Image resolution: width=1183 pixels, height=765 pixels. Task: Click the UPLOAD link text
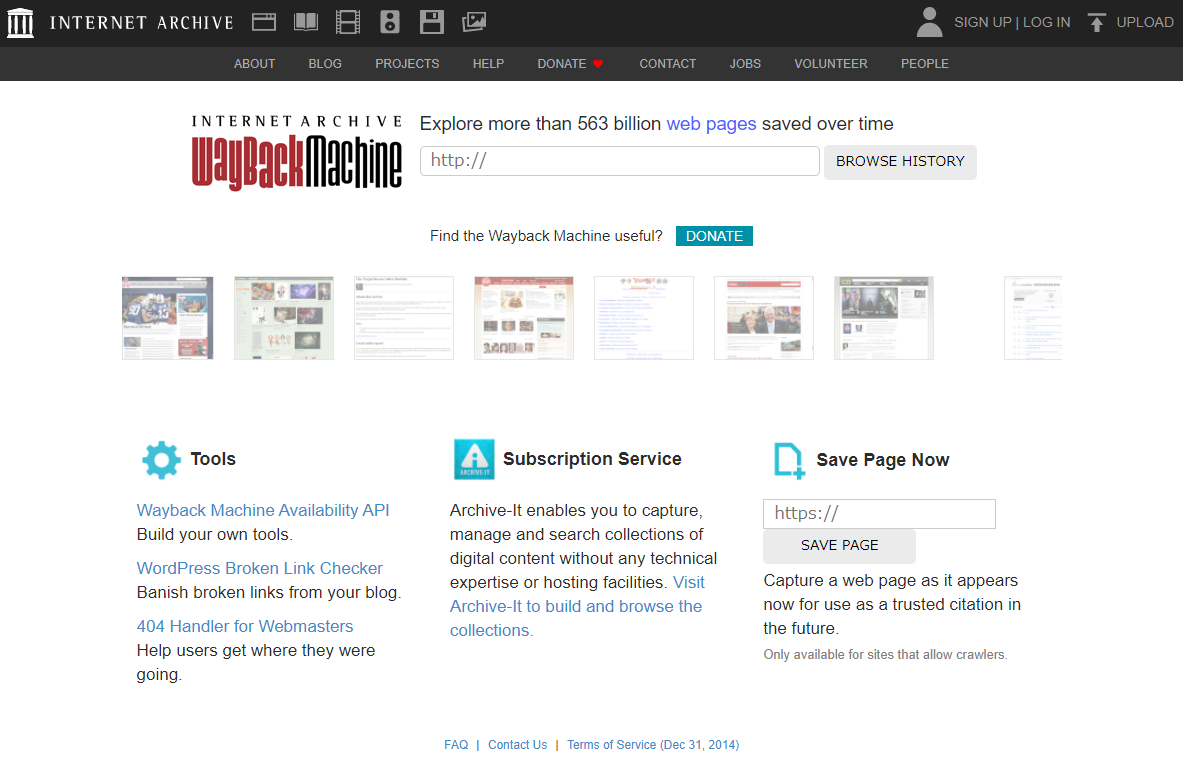coord(1145,23)
